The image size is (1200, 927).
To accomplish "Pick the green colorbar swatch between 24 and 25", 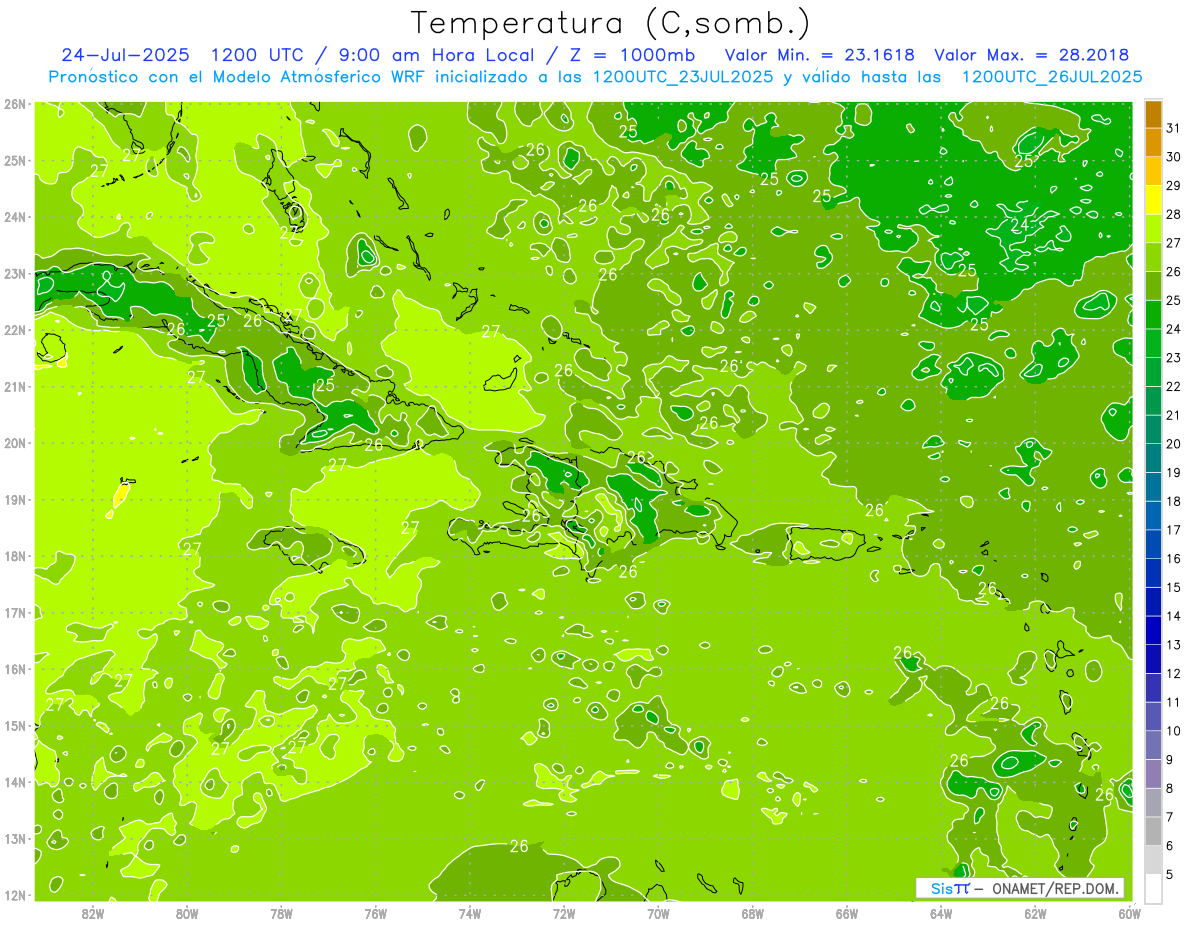I will coord(1153,315).
